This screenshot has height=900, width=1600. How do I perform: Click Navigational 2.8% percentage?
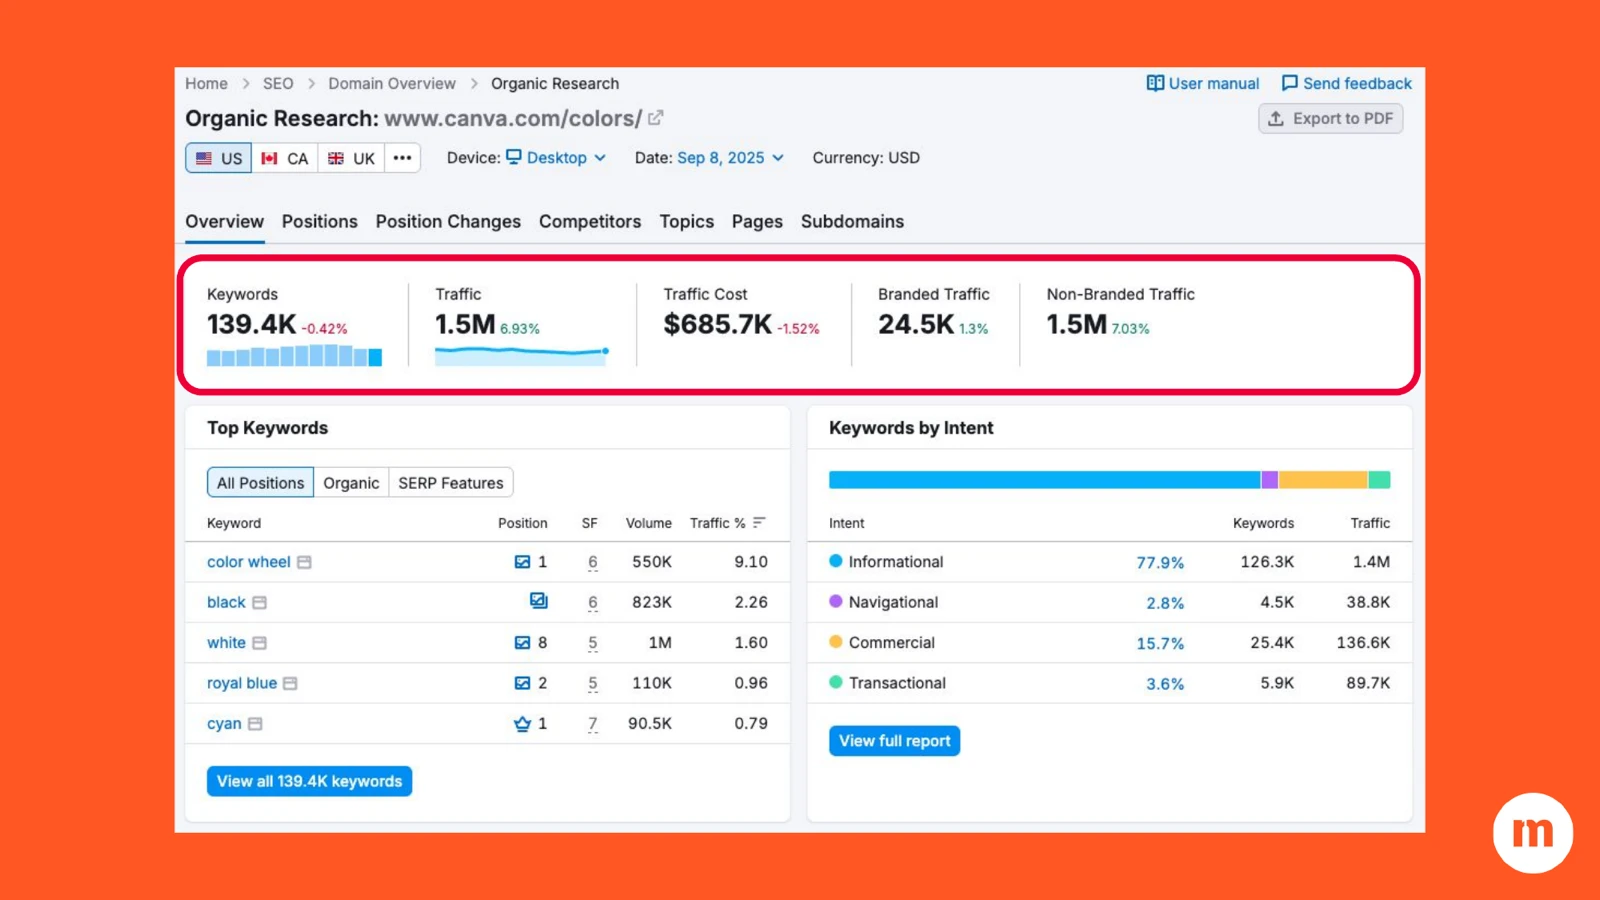(1165, 603)
